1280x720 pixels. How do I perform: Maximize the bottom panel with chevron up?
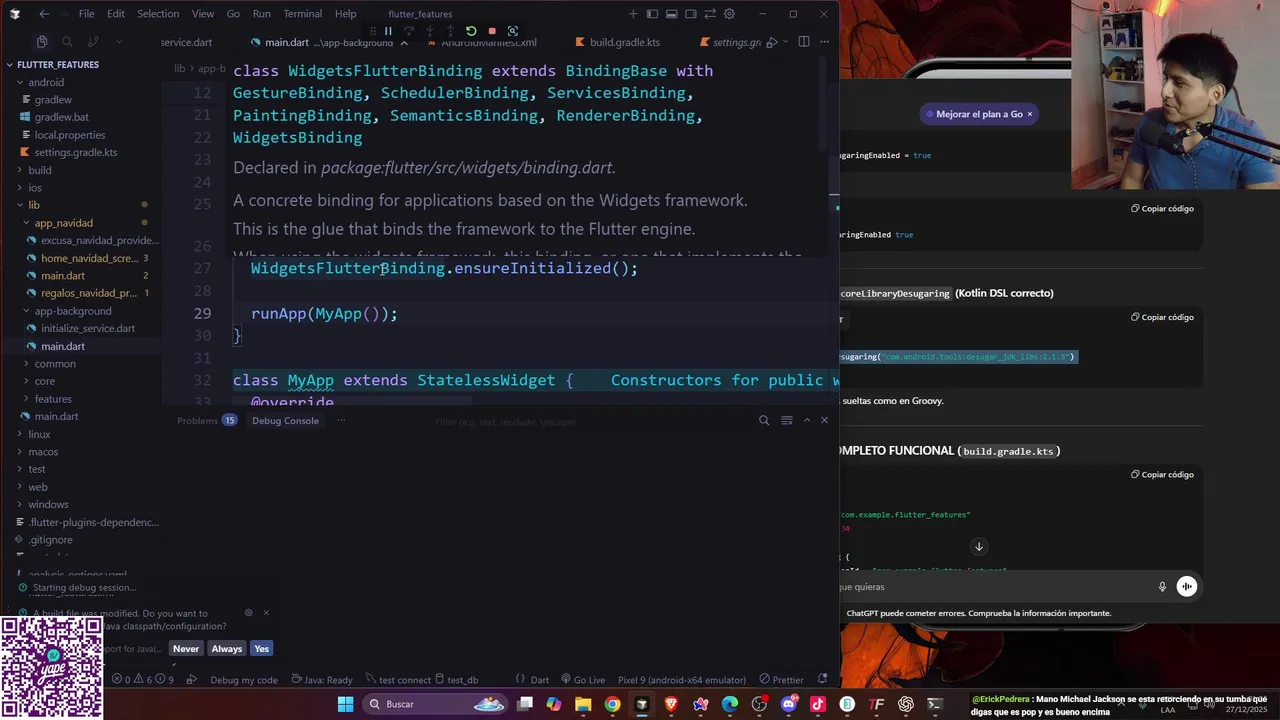point(807,420)
